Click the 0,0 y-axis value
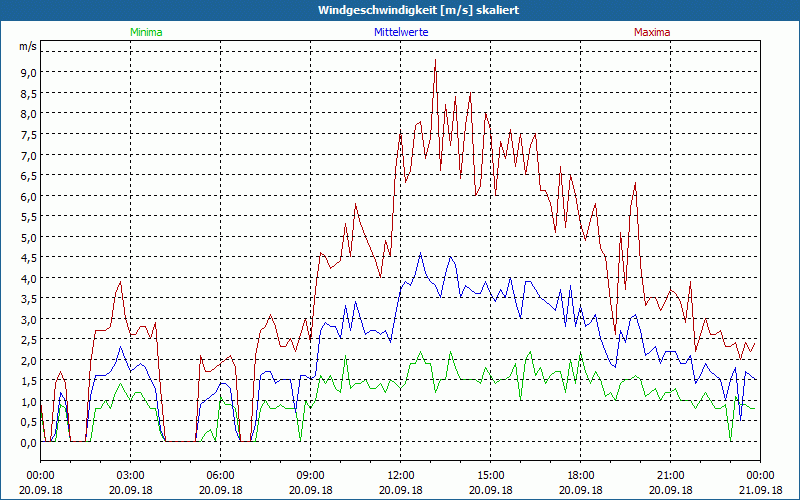 coord(29,443)
